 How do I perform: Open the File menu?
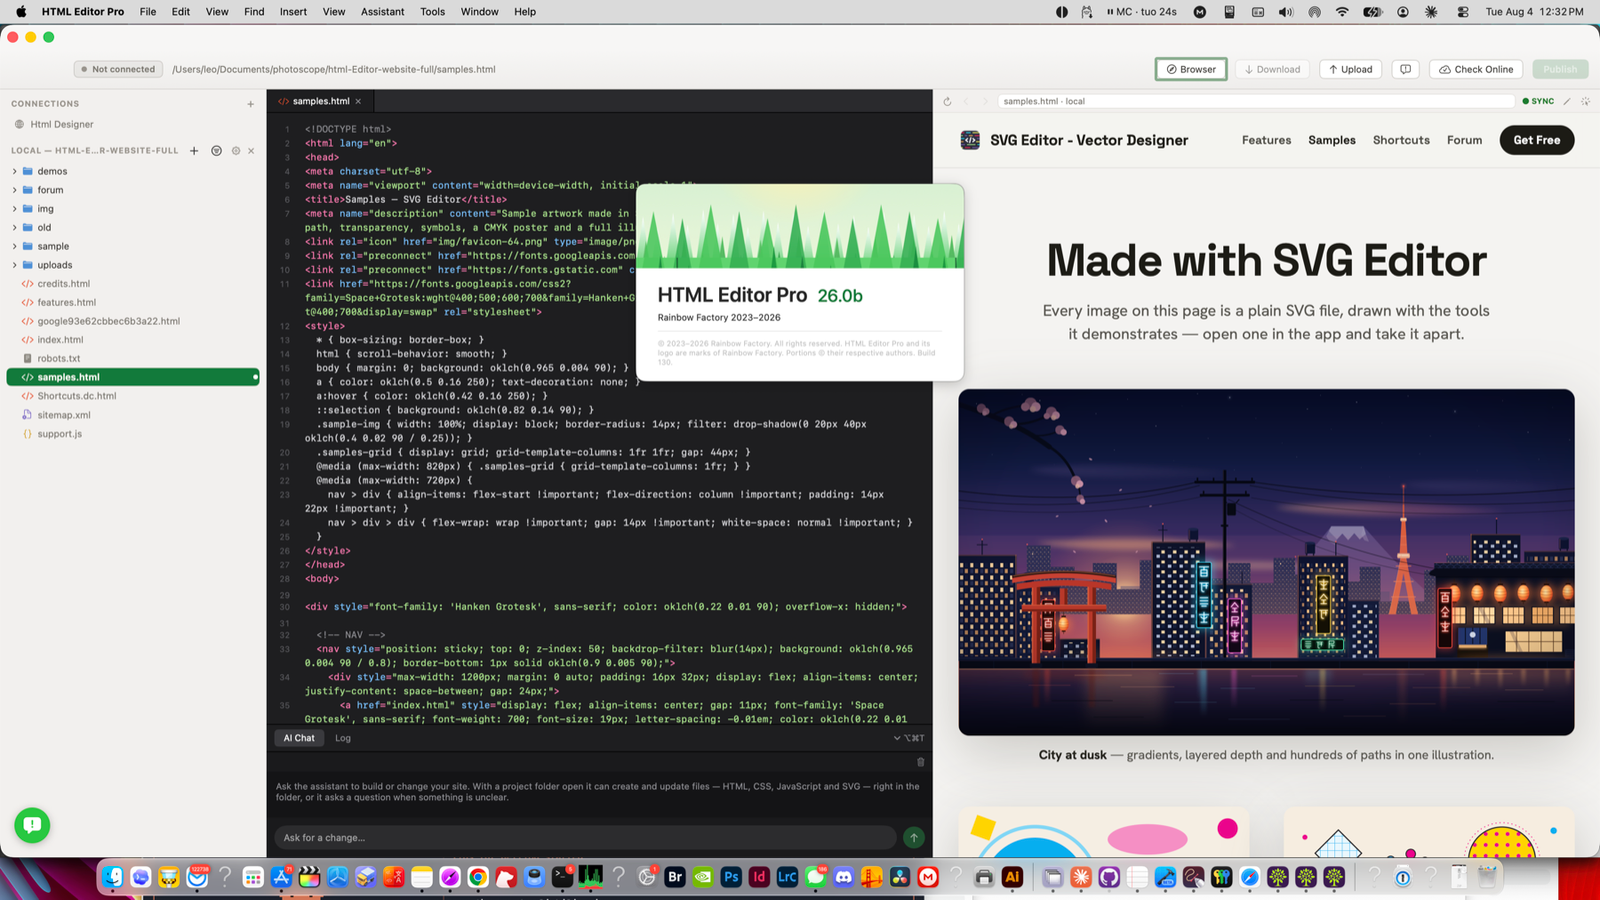pos(147,12)
